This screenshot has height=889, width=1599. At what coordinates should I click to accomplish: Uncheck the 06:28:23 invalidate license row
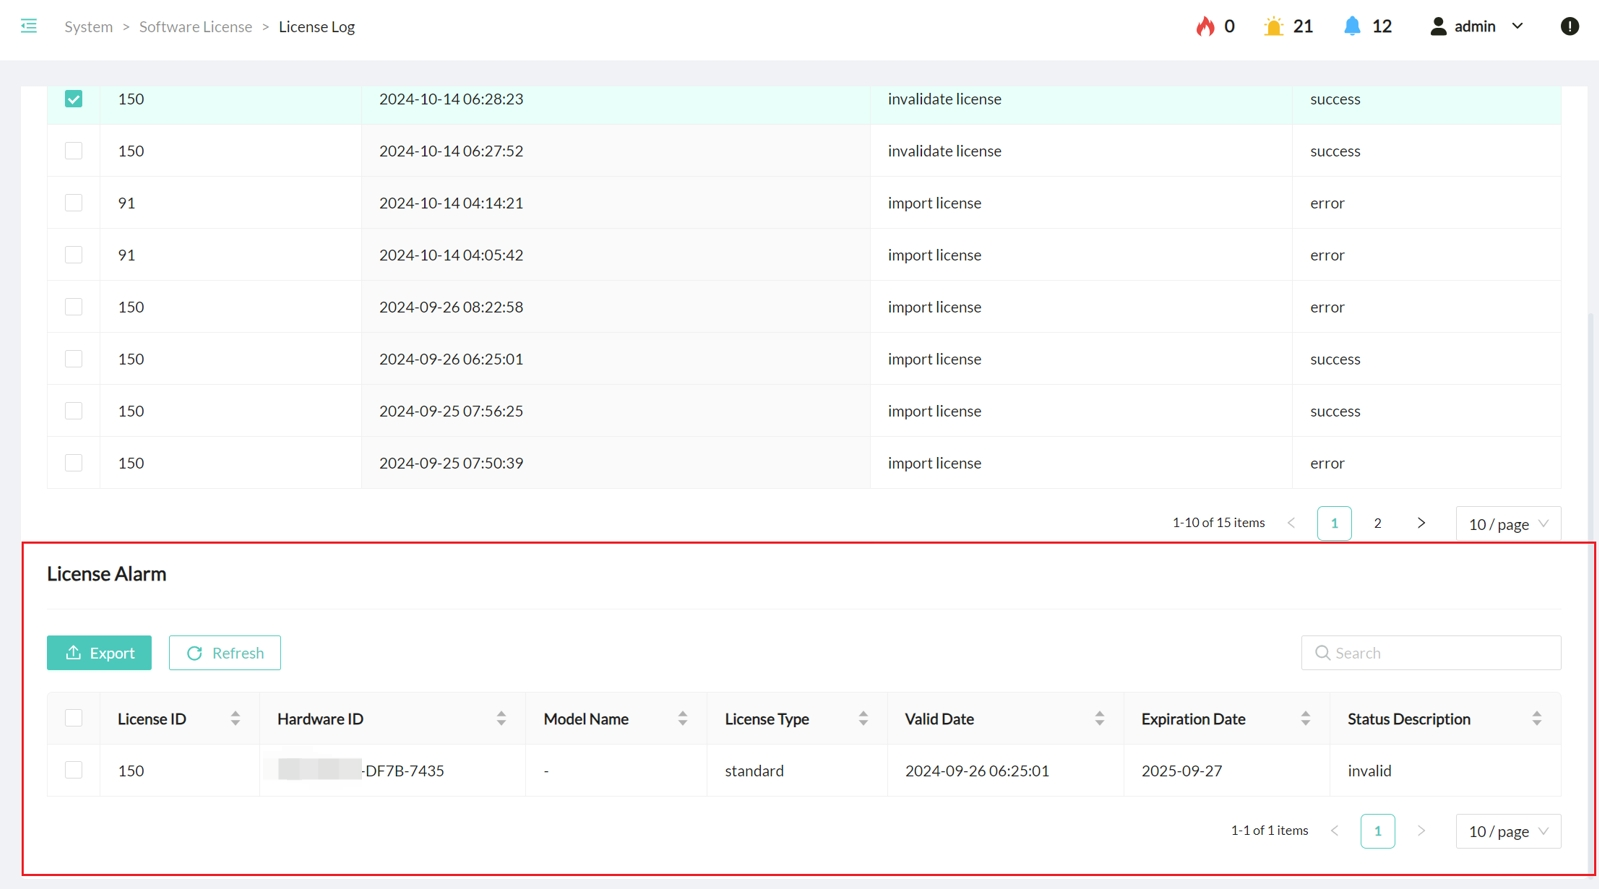coord(74,99)
